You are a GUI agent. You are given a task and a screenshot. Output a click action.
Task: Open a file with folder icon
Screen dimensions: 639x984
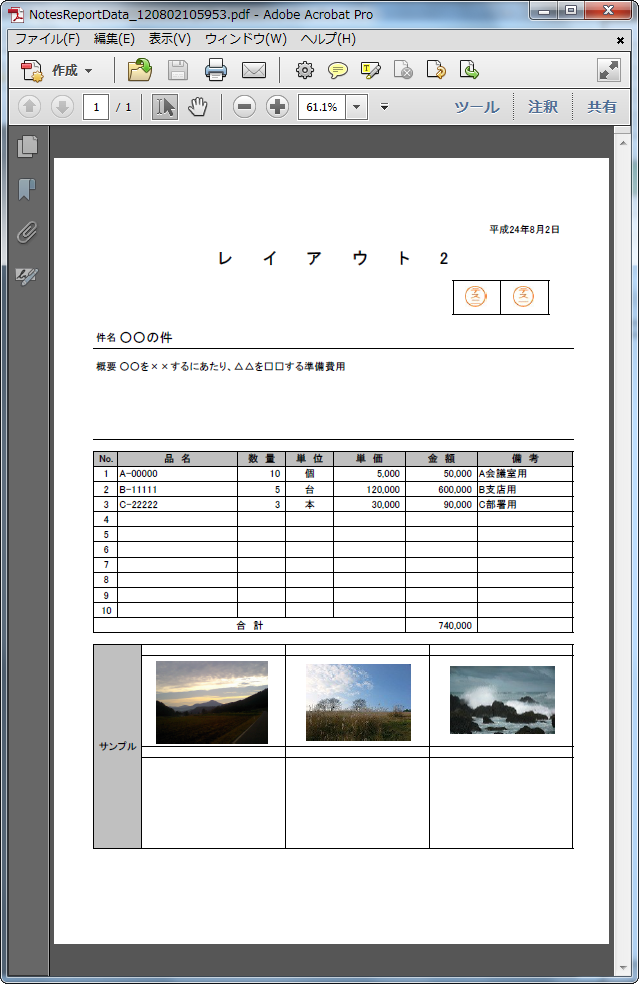coord(139,70)
